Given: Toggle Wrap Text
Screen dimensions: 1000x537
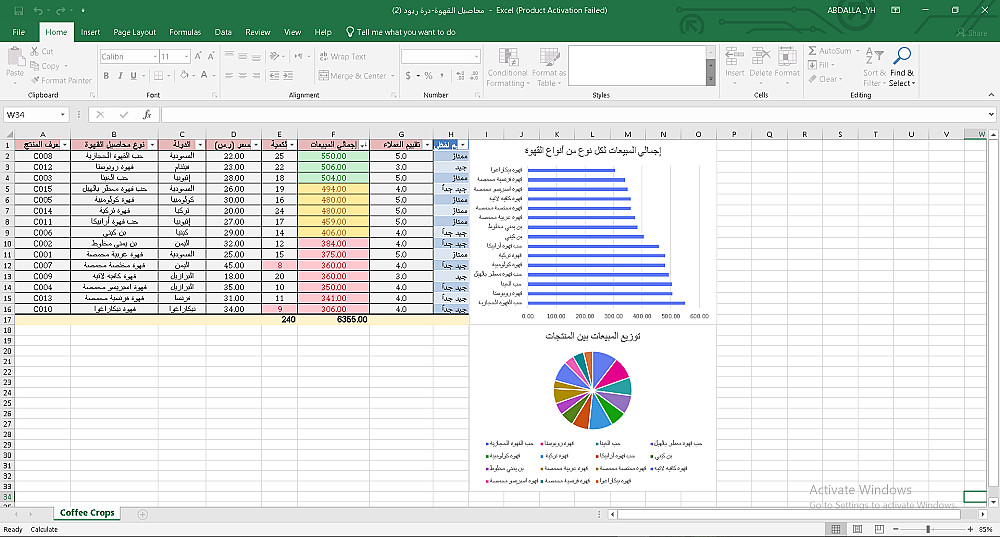Looking at the screenshot, I should [x=342, y=56].
